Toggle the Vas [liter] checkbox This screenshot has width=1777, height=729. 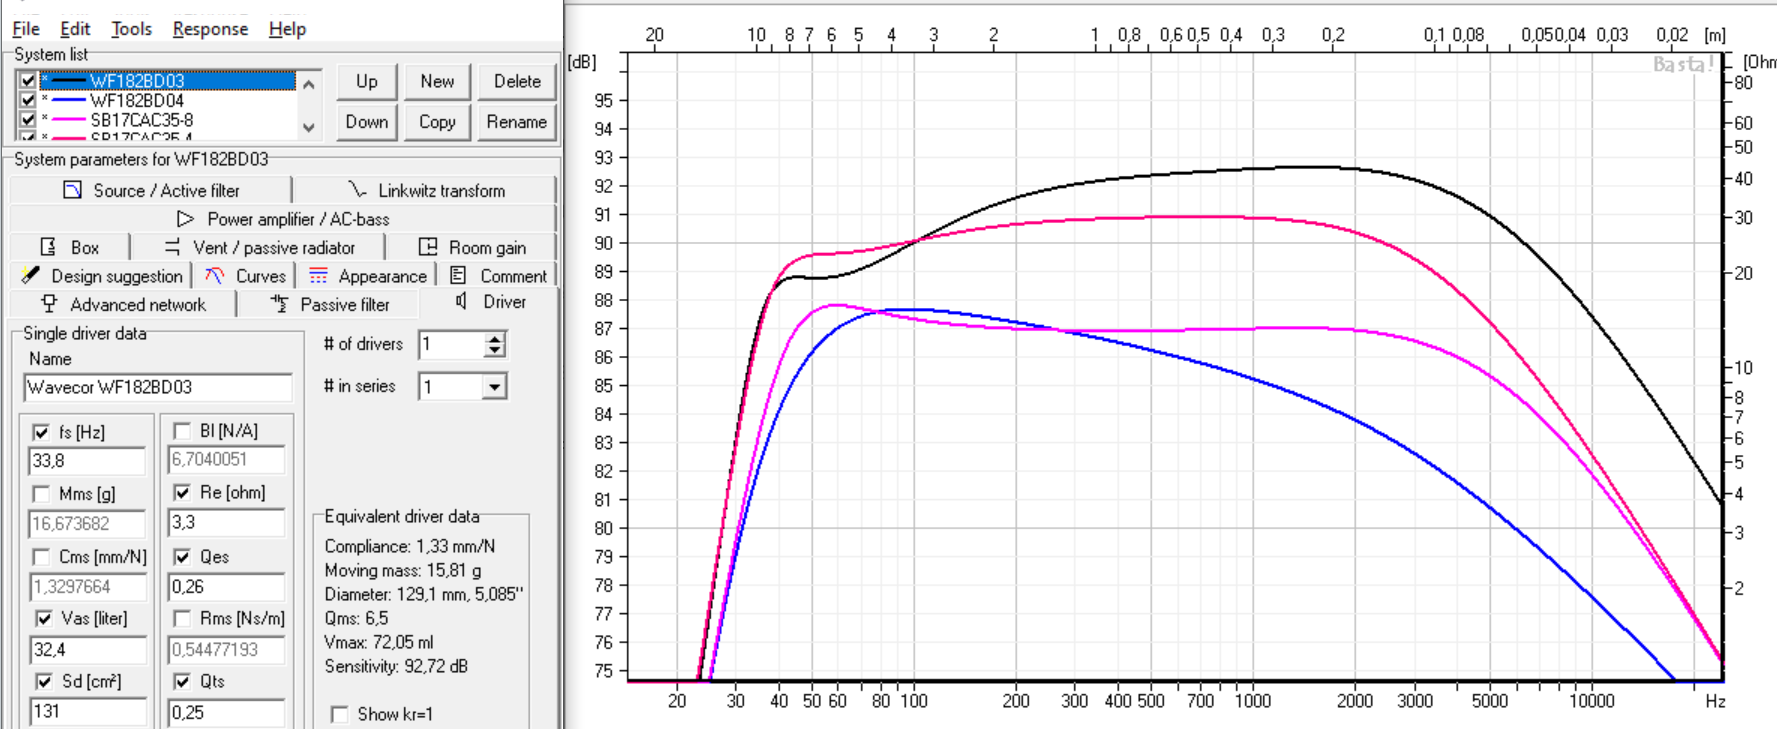44,619
